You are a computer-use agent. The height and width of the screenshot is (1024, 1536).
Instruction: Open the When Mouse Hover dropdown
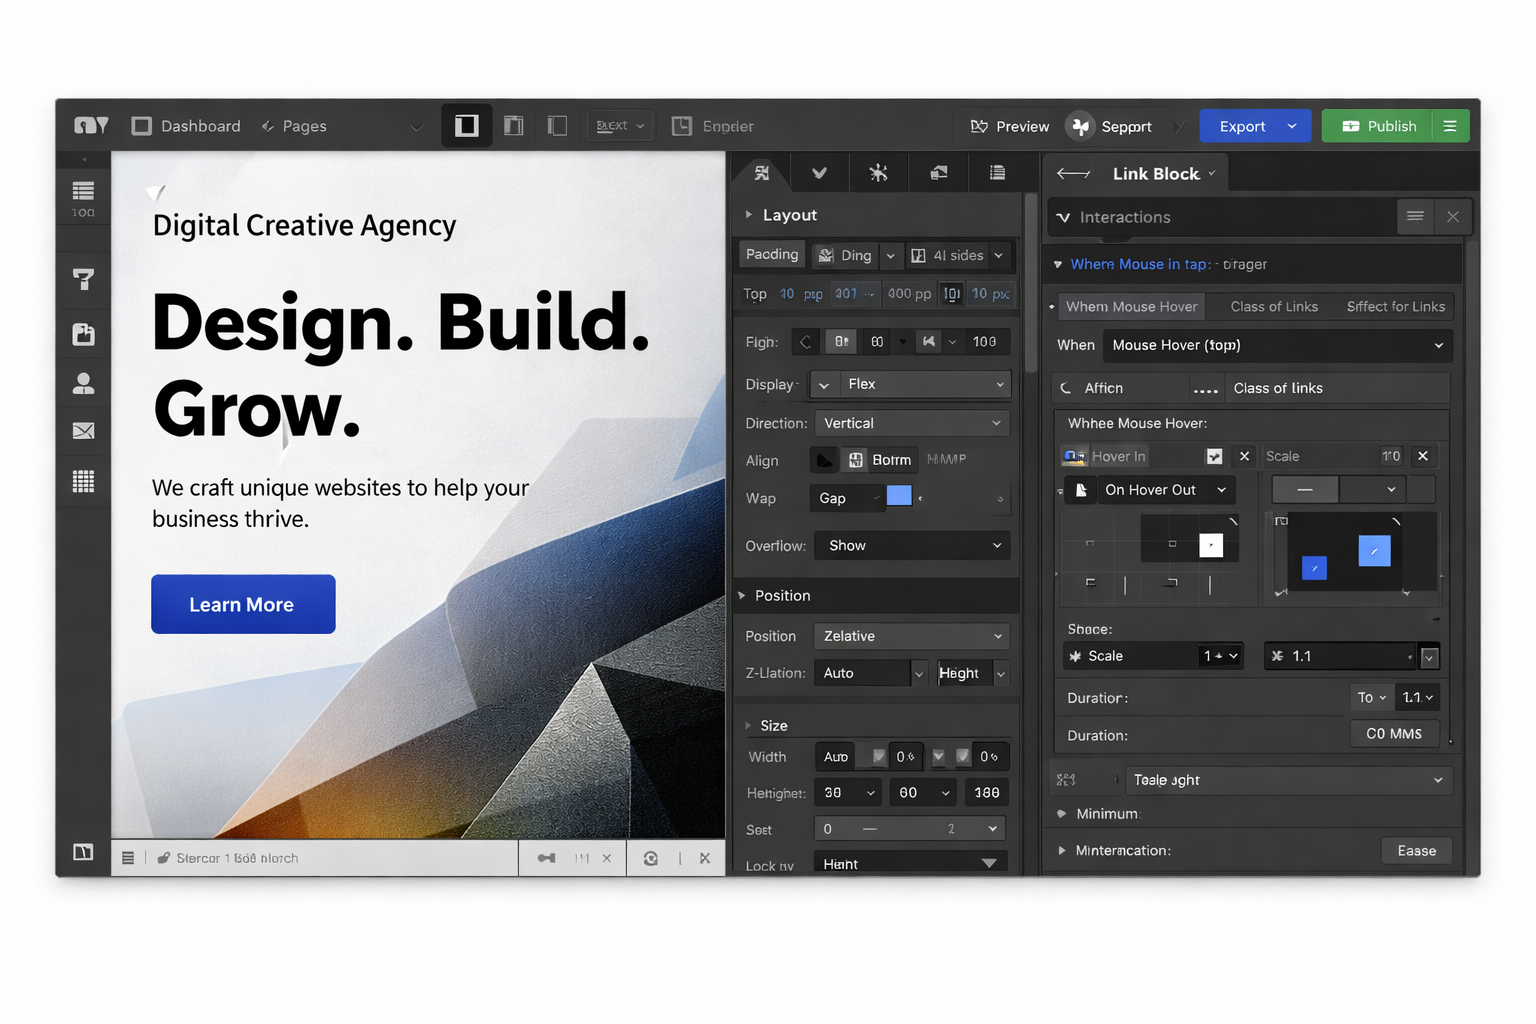point(1277,345)
